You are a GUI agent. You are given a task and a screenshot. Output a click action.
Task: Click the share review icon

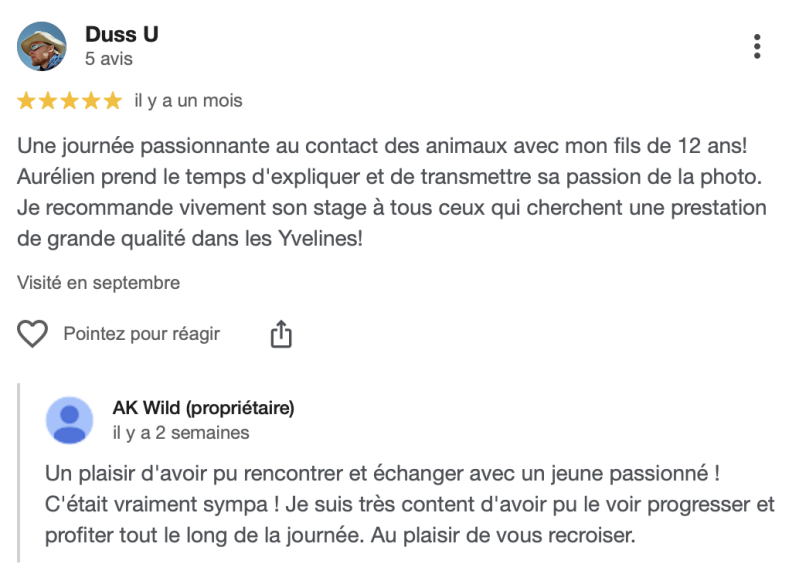pyautogui.click(x=281, y=334)
